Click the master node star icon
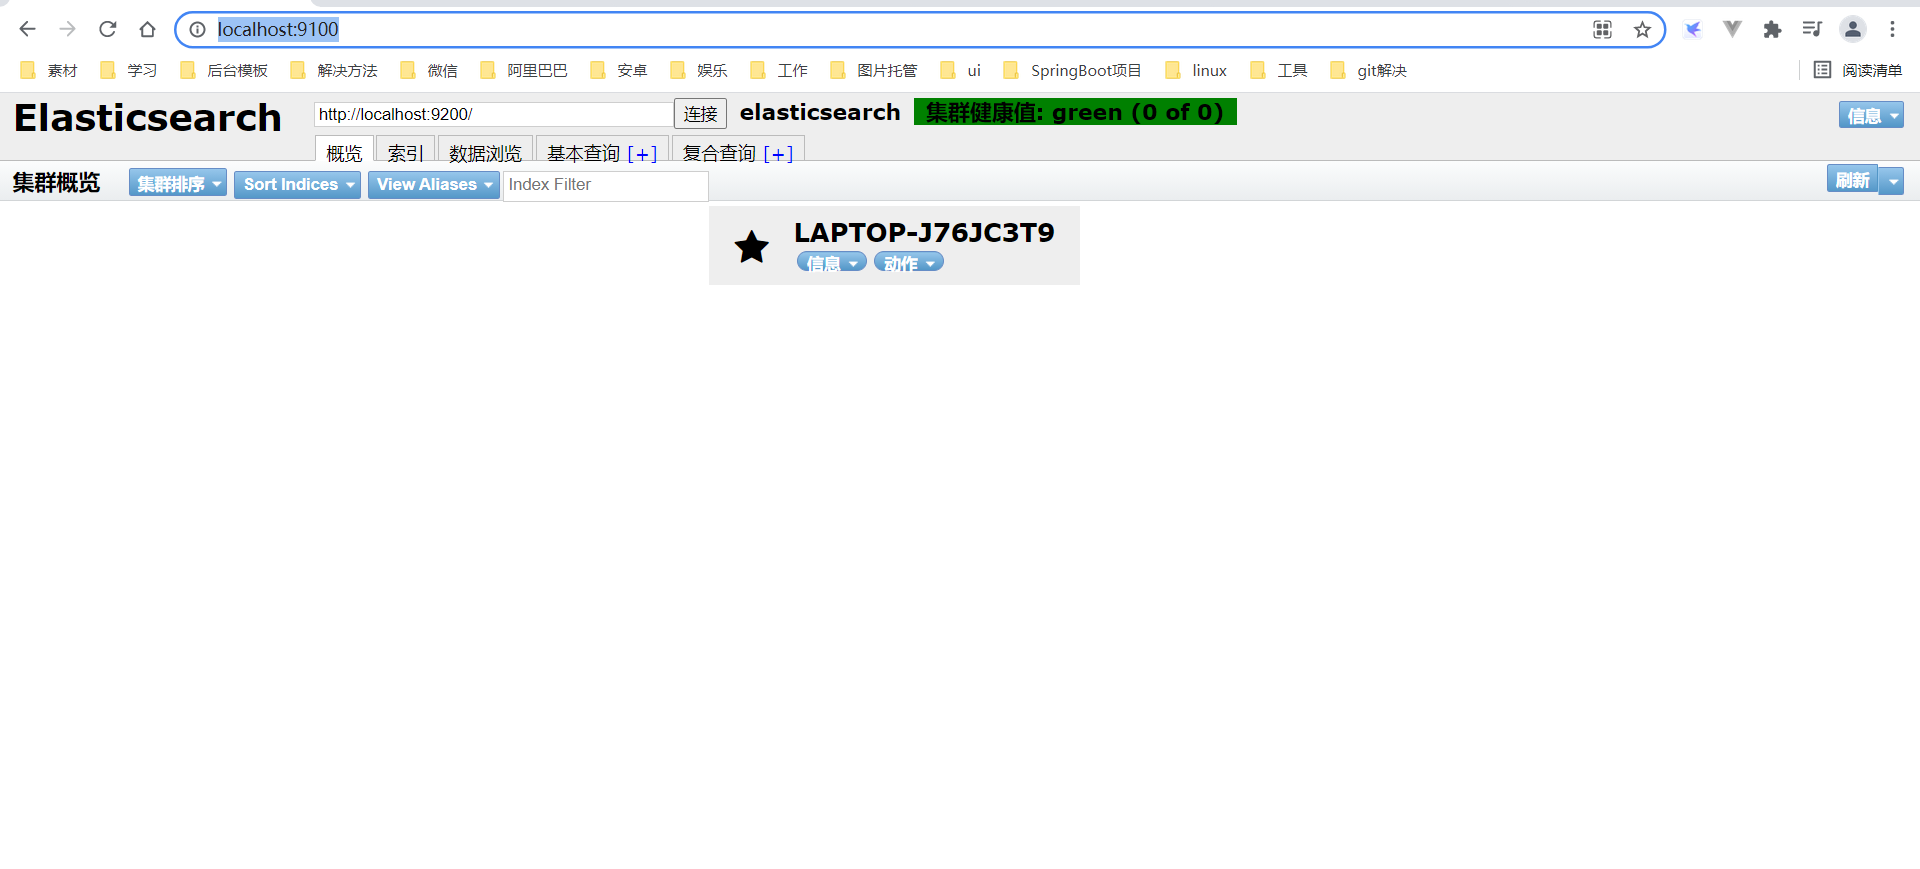 [752, 247]
